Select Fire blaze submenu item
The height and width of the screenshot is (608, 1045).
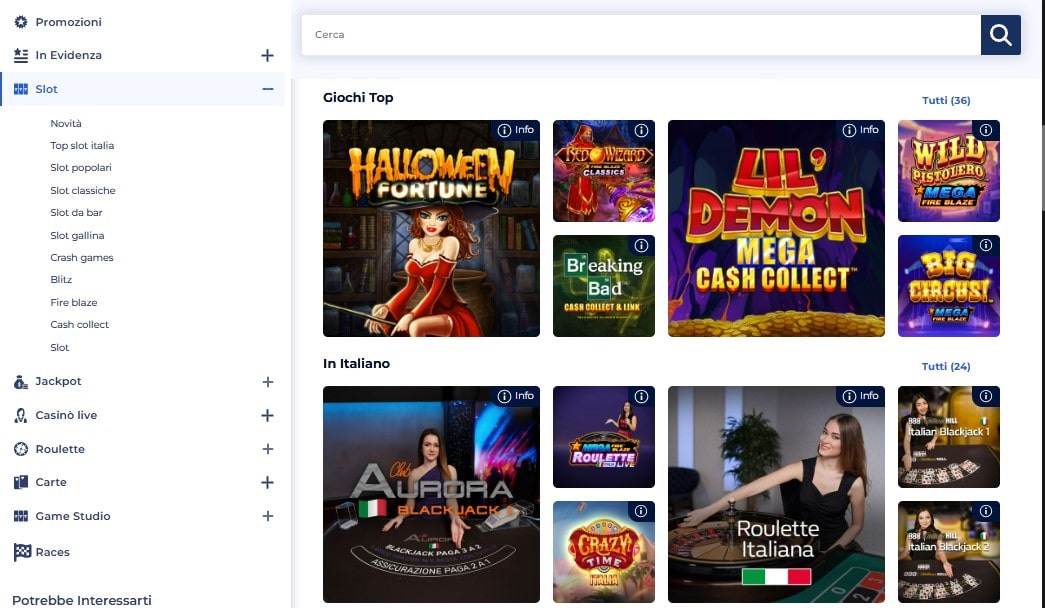coord(73,302)
